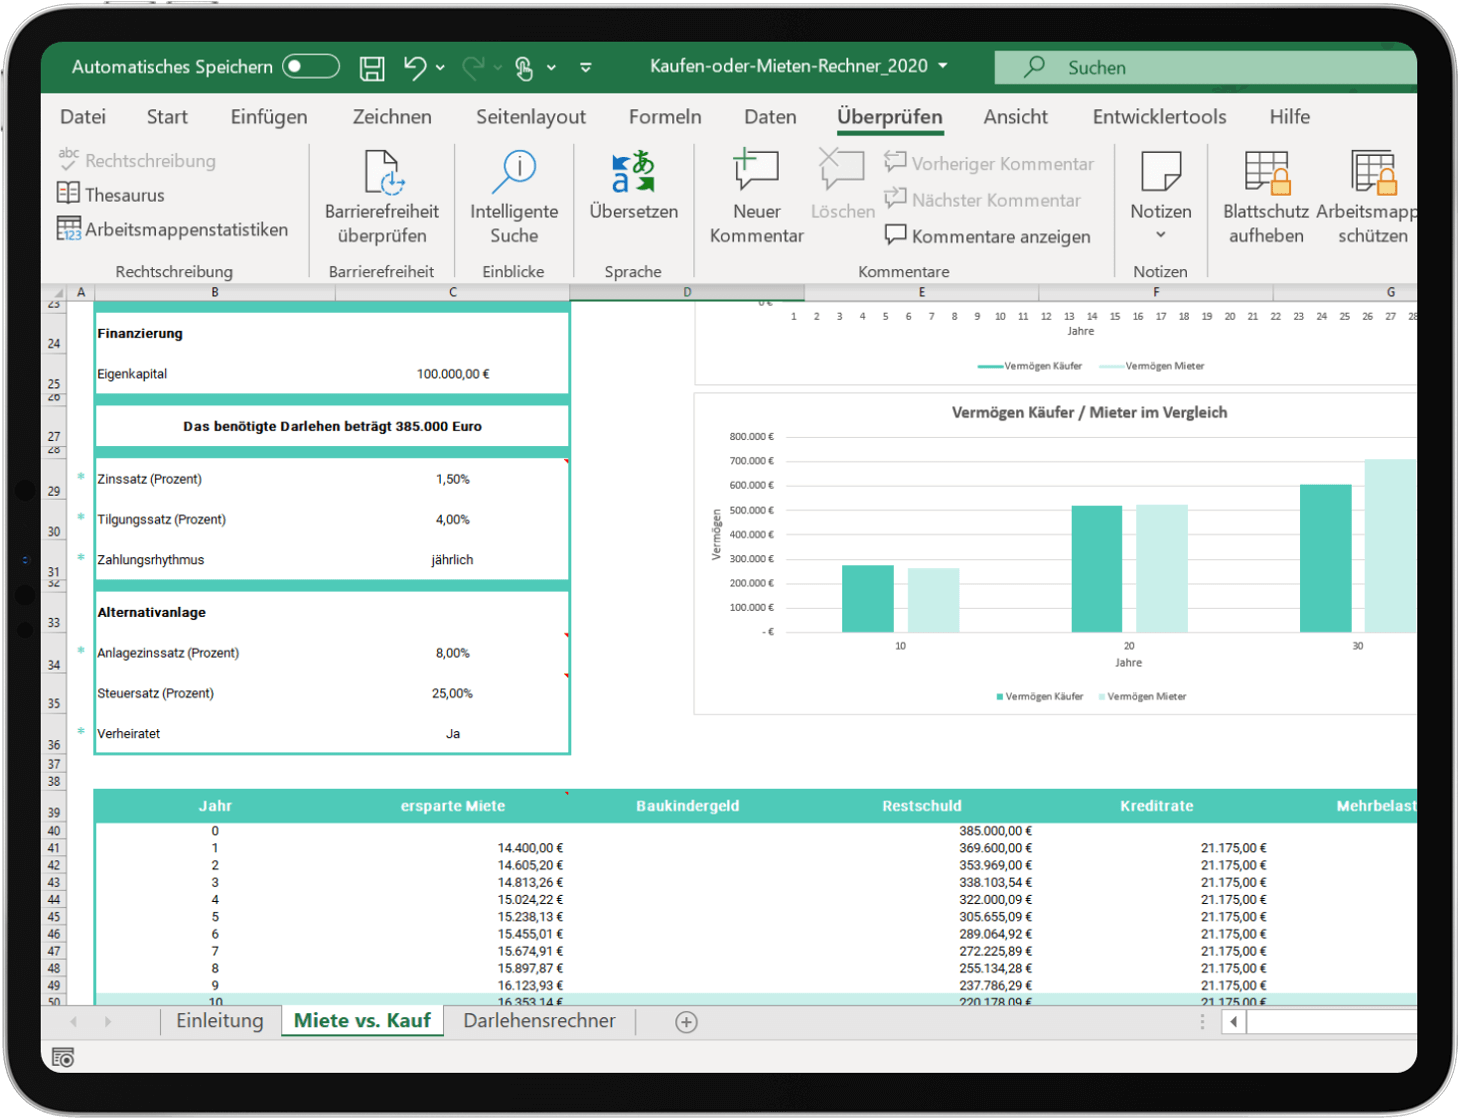Click the Löschen comment icon
1458x1118 pixels.
click(x=841, y=170)
